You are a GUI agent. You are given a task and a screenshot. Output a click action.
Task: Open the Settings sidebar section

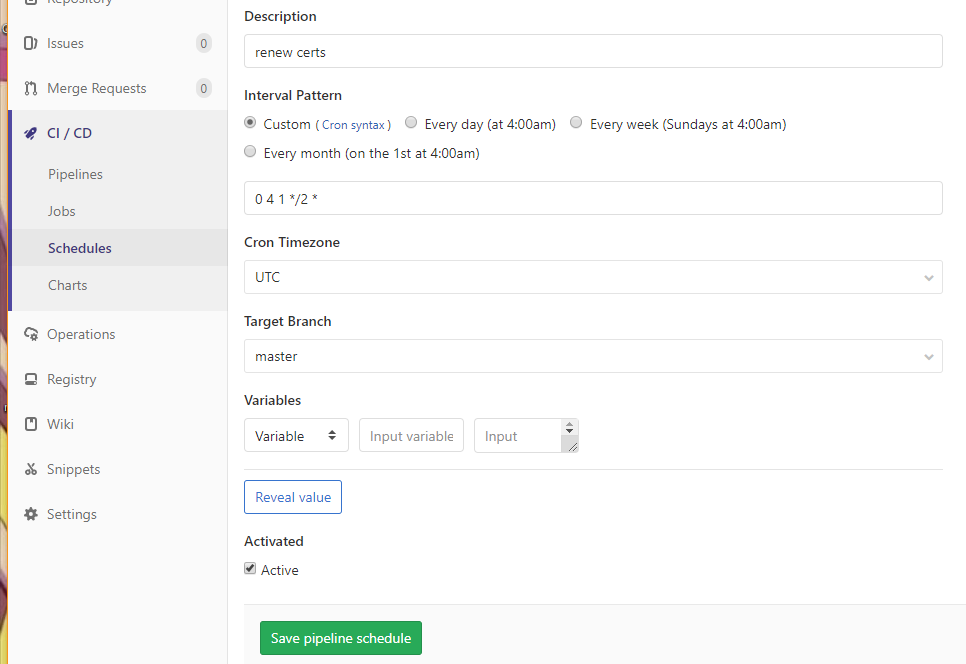coord(71,514)
